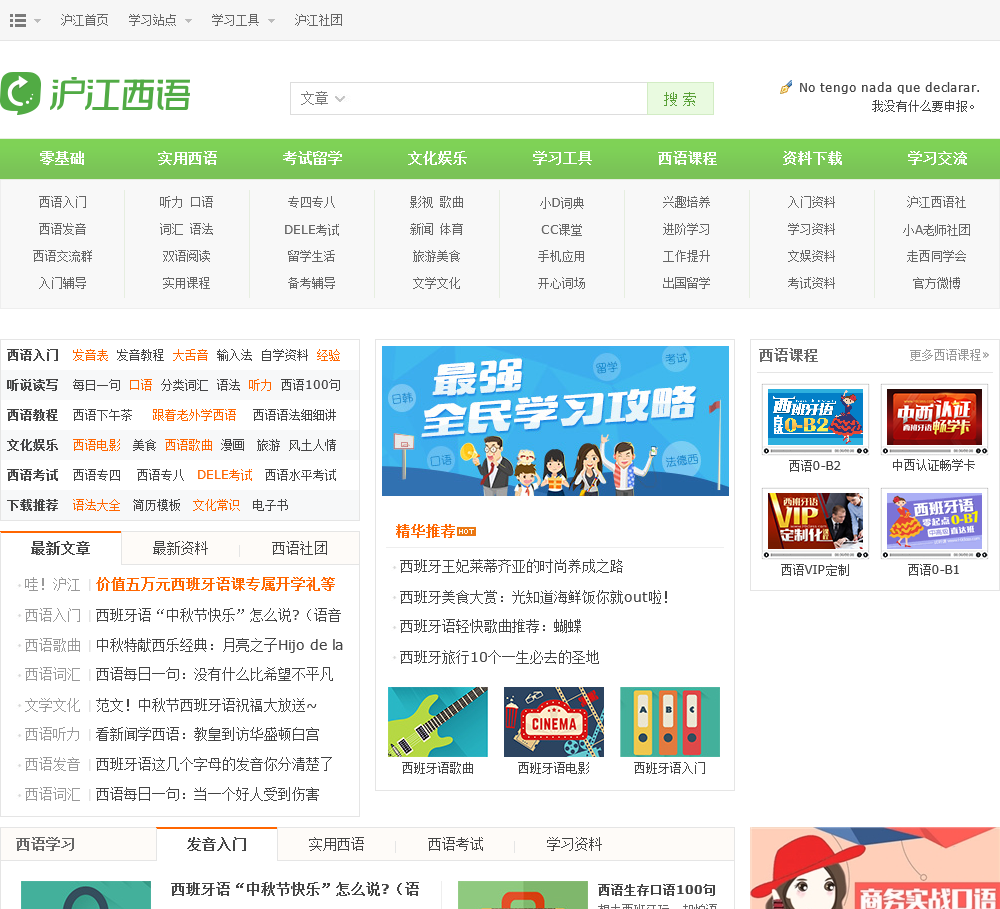Click the 语法大全 download link
This screenshot has width=1000, height=909.
96,505
